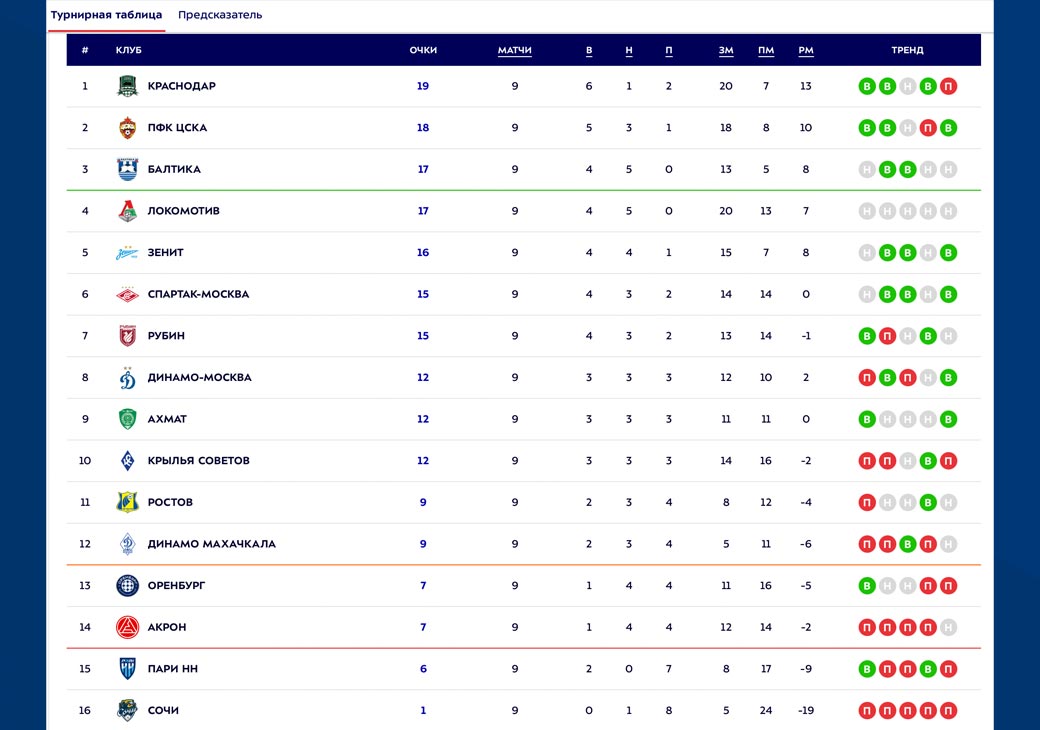Viewport: 1040px width, 730px height.
Task: Sort by the ЗМ goals scored column
Action: 726,50
